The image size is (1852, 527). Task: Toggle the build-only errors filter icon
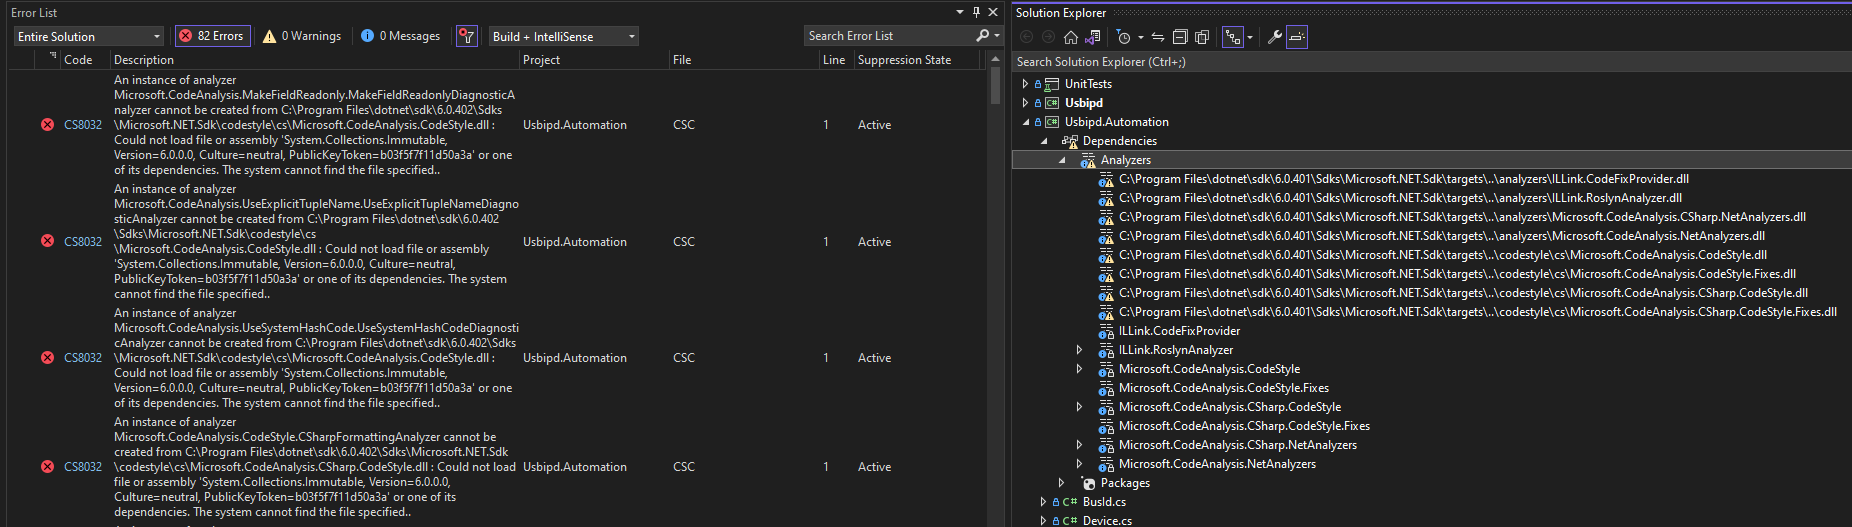(466, 36)
